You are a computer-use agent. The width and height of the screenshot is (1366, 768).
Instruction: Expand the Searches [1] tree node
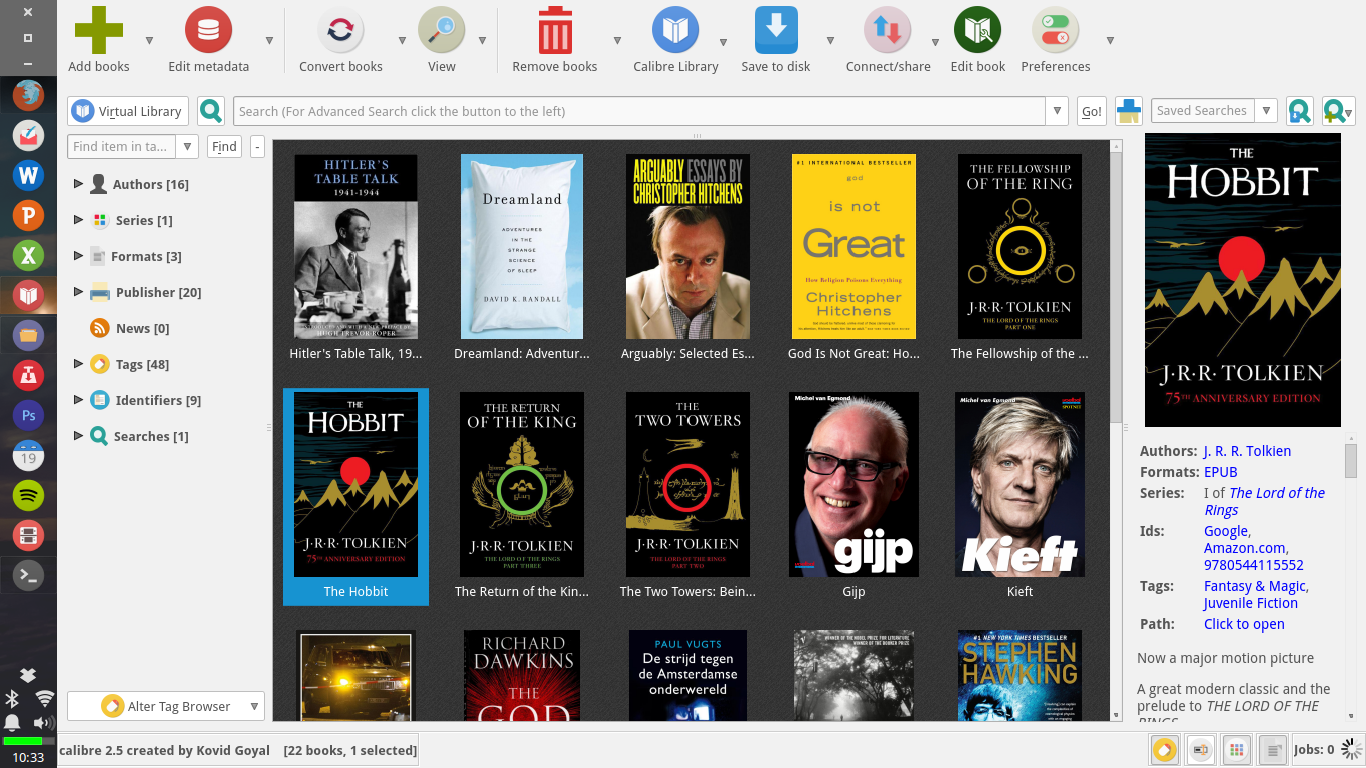tap(78, 436)
